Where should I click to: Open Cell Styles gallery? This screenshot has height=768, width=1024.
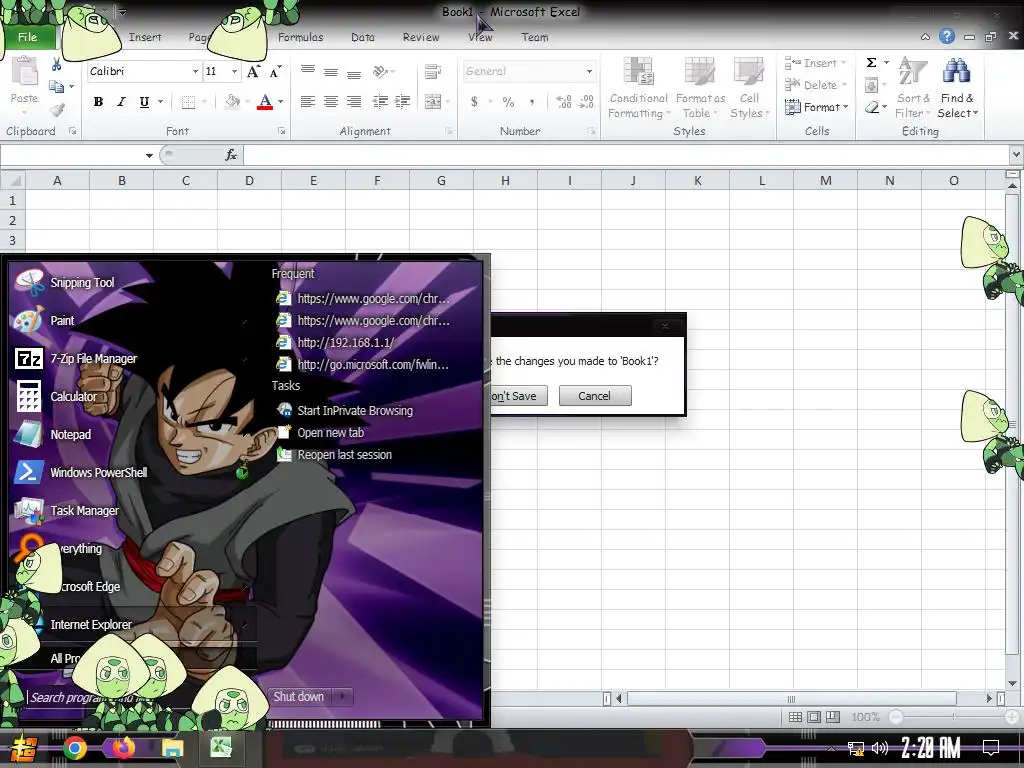tap(749, 88)
